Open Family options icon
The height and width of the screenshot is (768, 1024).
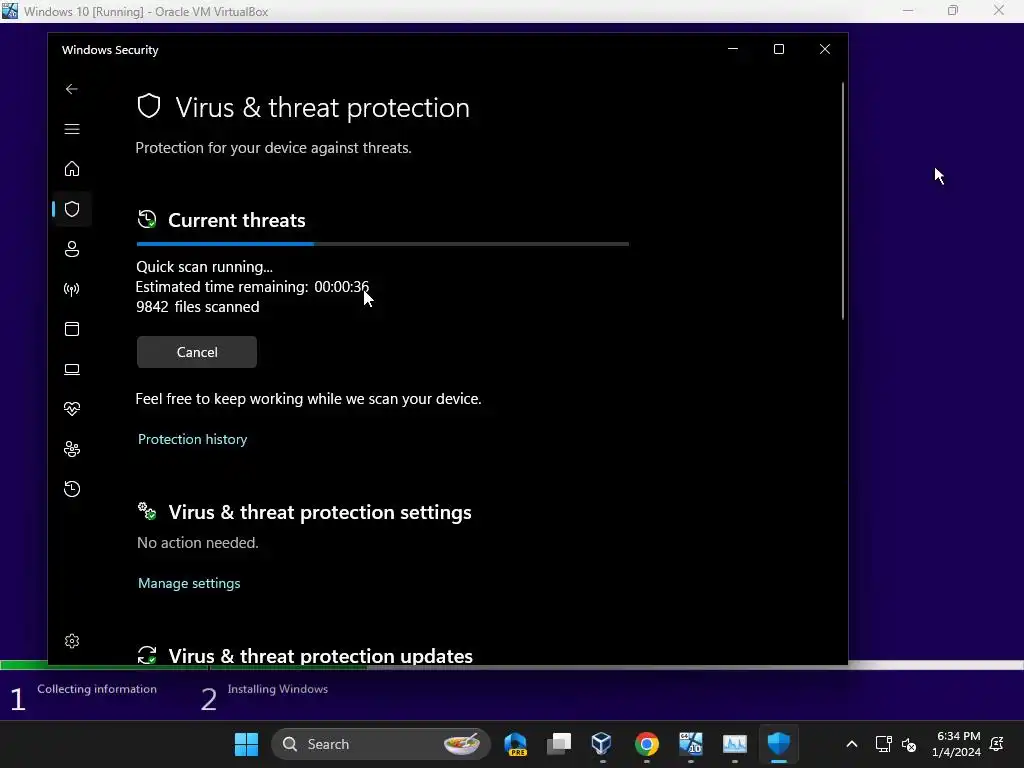click(x=72, y=449)
